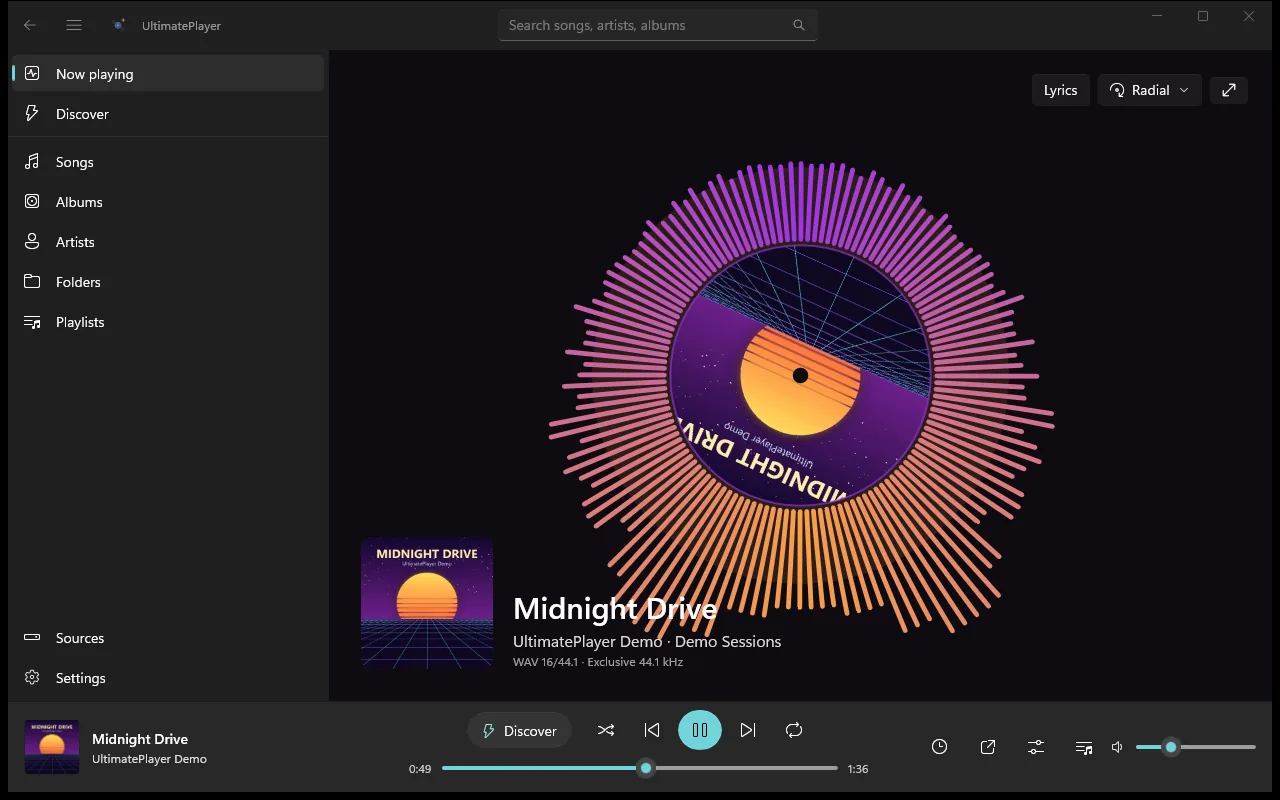Toggle the hamburger navigation menu
The height and width of the screenshot is (800, 1280).
[74, 25]
